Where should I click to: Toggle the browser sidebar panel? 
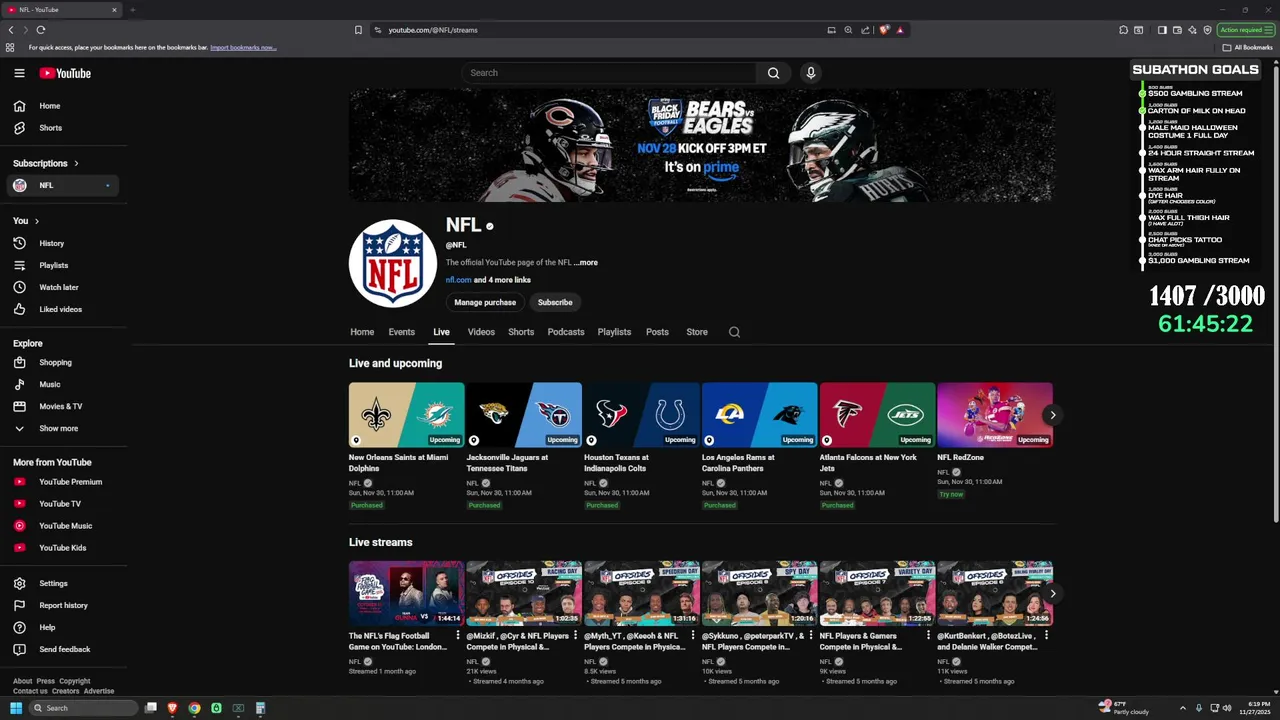1162,30
